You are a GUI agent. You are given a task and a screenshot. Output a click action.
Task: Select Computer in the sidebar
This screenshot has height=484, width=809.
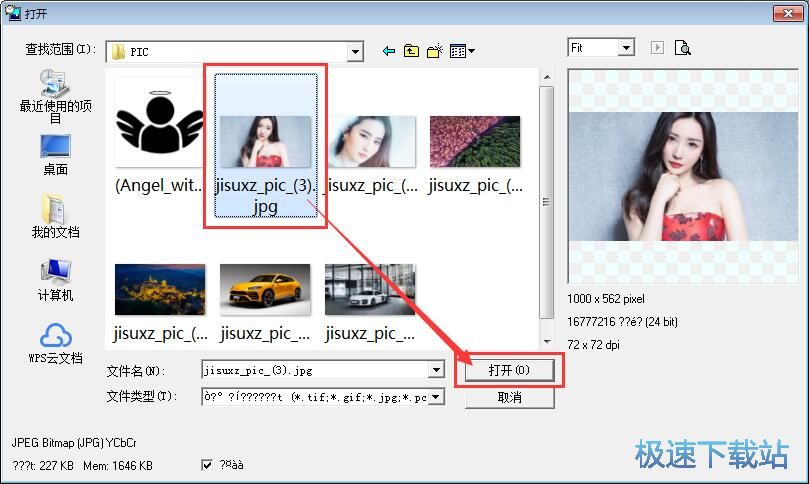coord(55,279)
